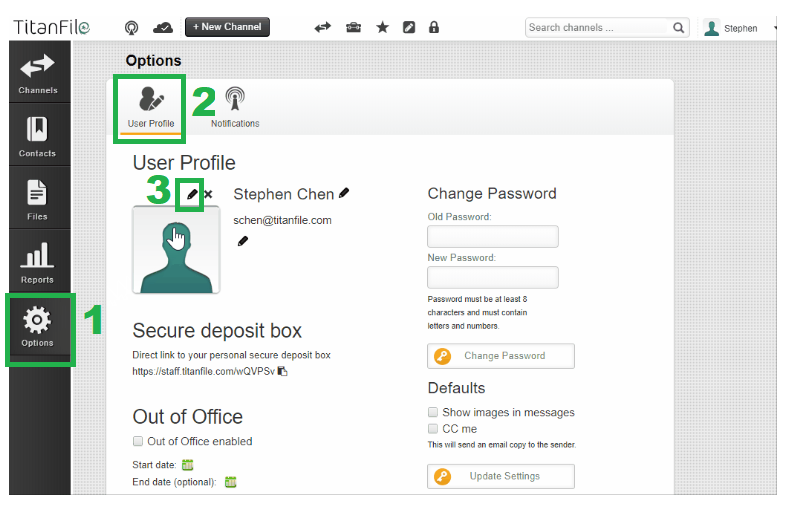Click the New Password field

tap(493, 277)
